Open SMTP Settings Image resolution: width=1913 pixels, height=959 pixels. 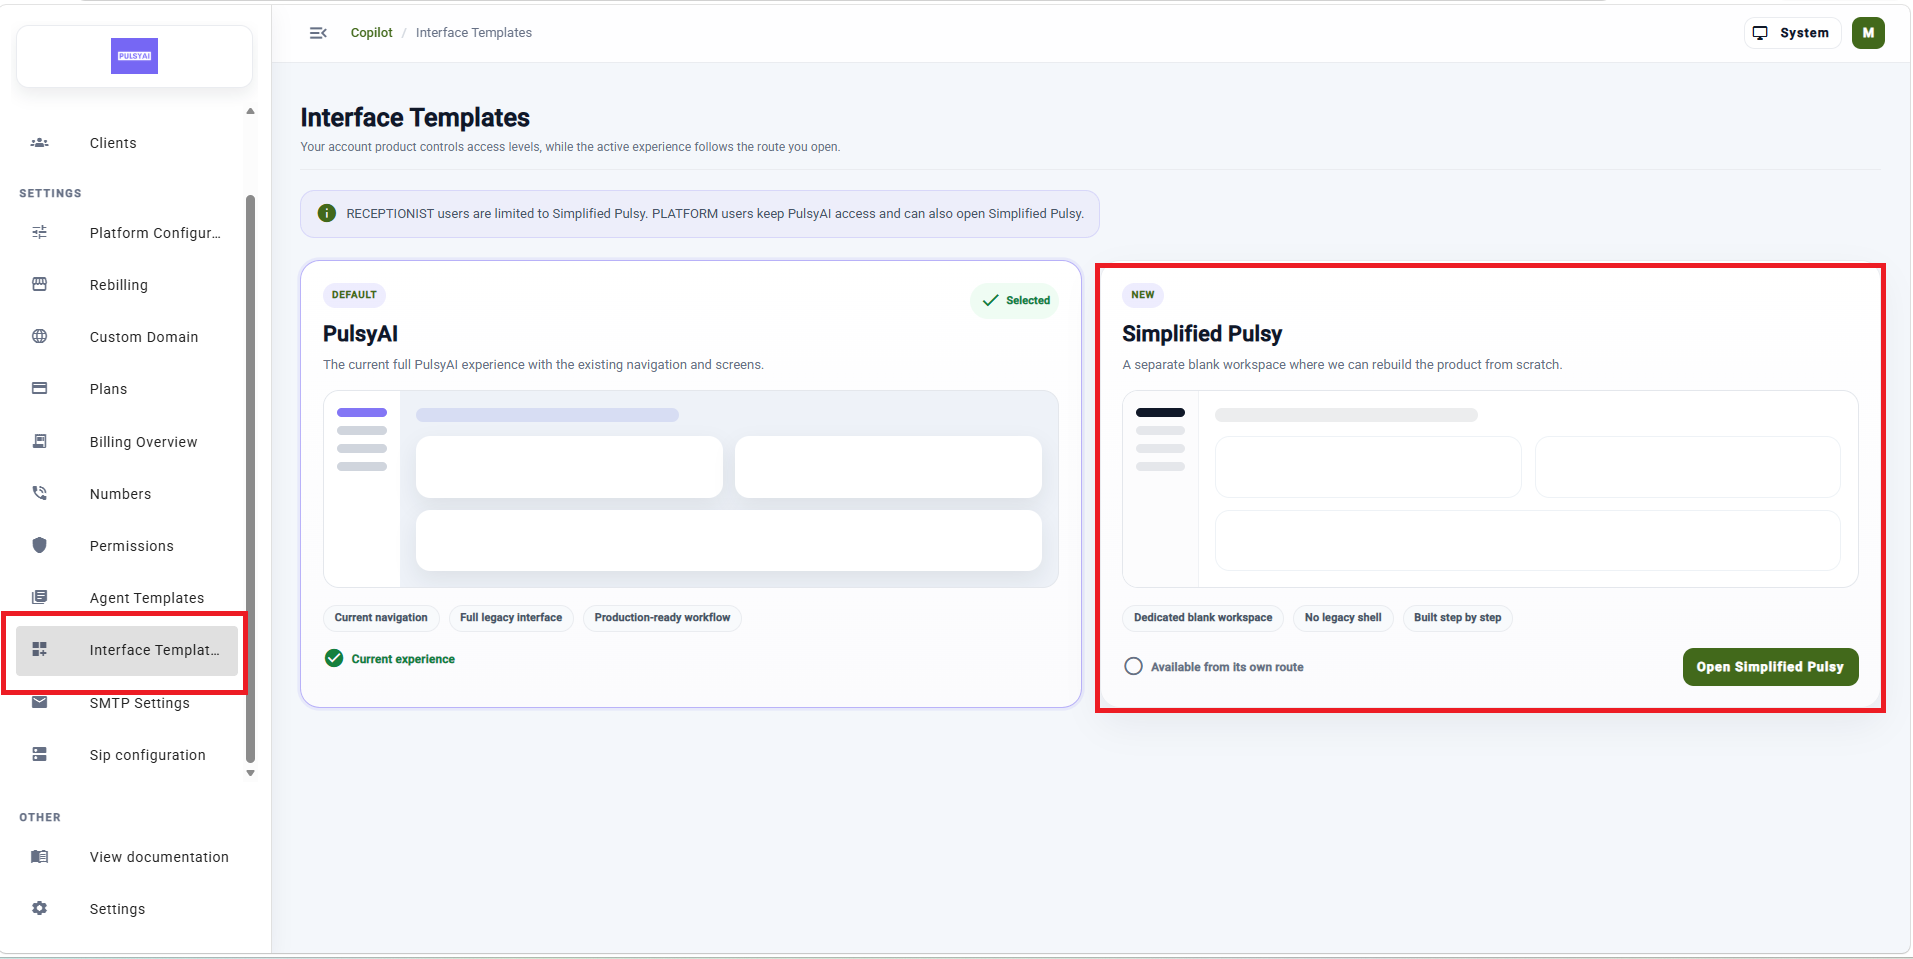tap(127, 703)
